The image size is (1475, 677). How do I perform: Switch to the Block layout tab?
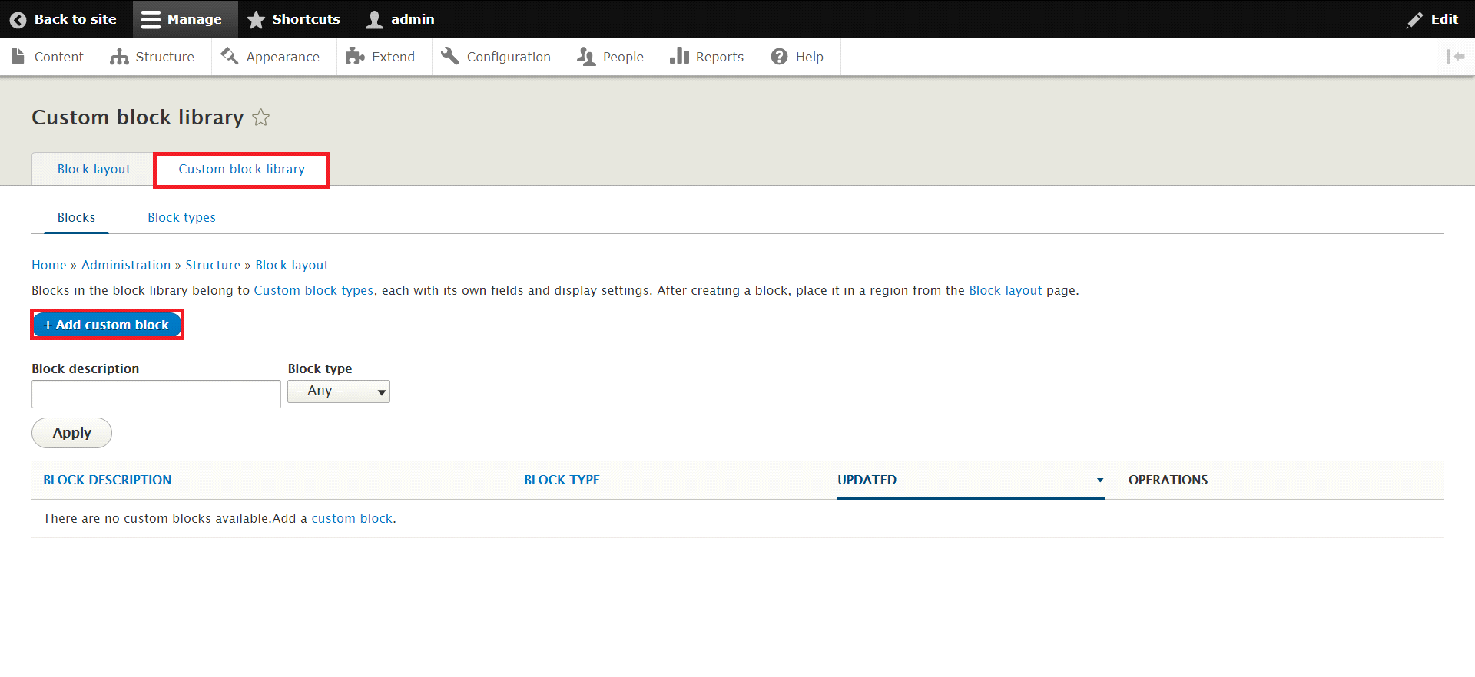pos(93,169)
